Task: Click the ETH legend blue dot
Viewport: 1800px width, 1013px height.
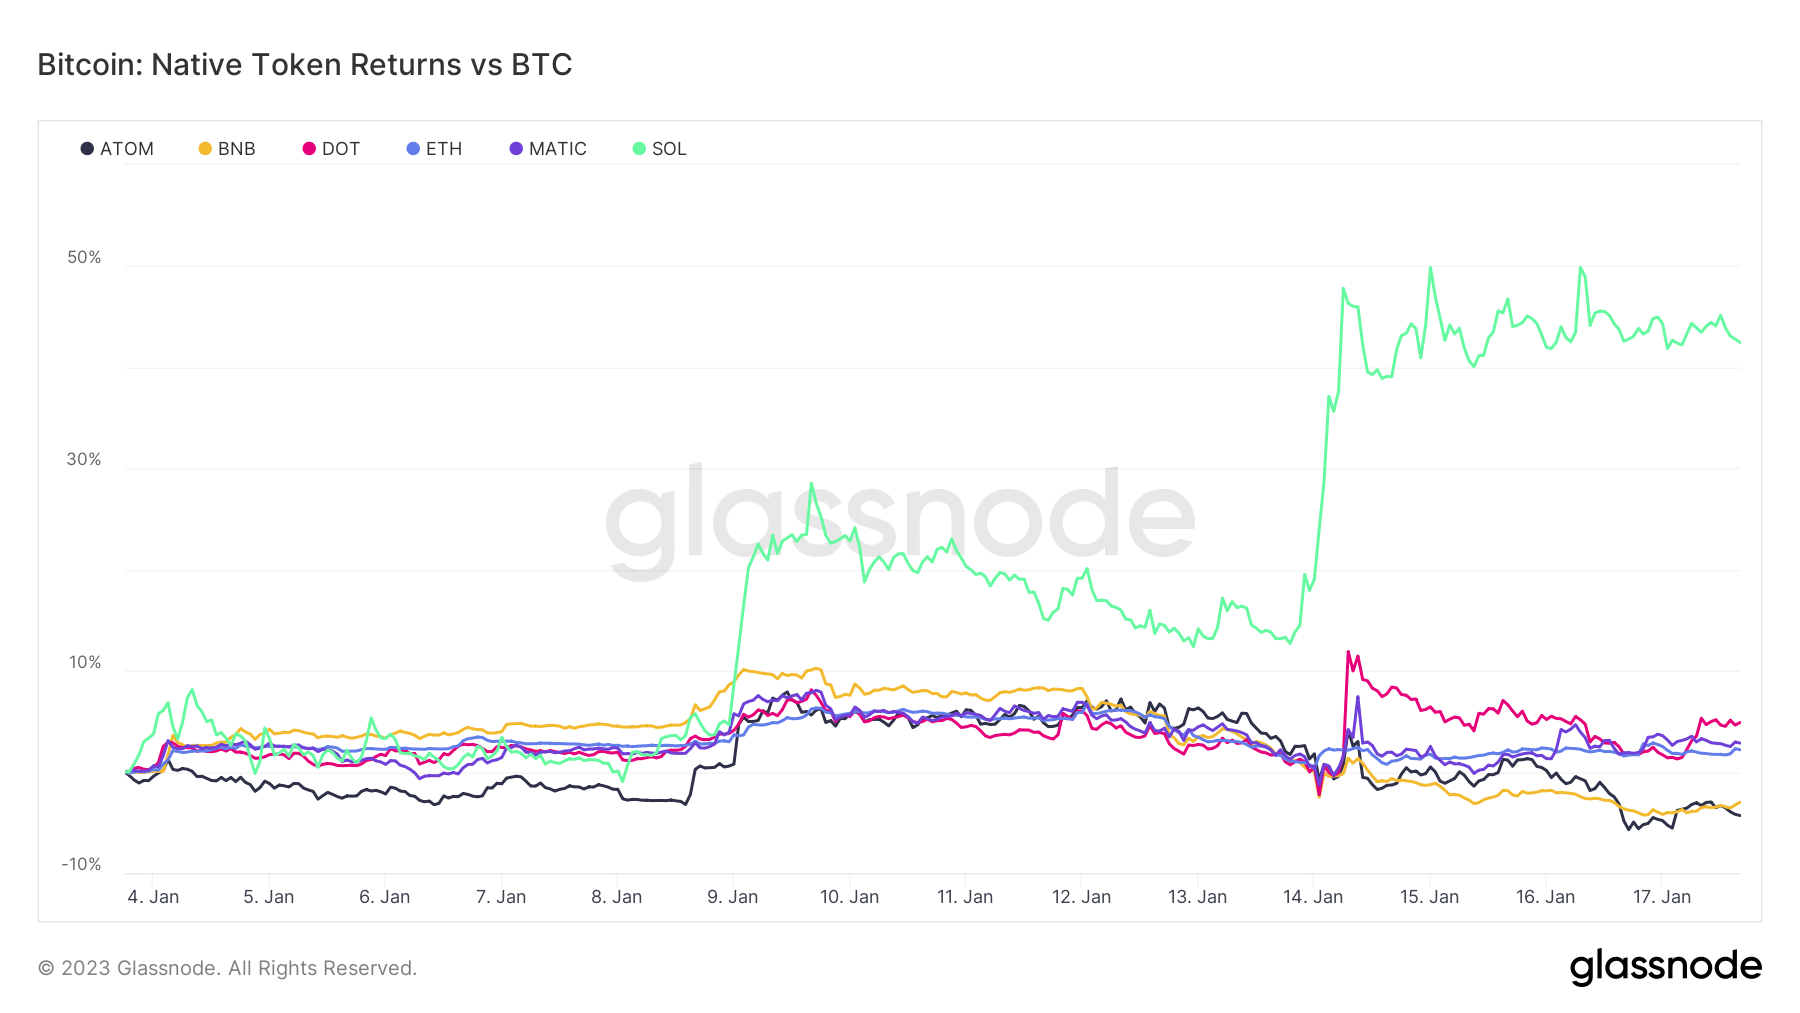Action: click(x=413, y=149)
